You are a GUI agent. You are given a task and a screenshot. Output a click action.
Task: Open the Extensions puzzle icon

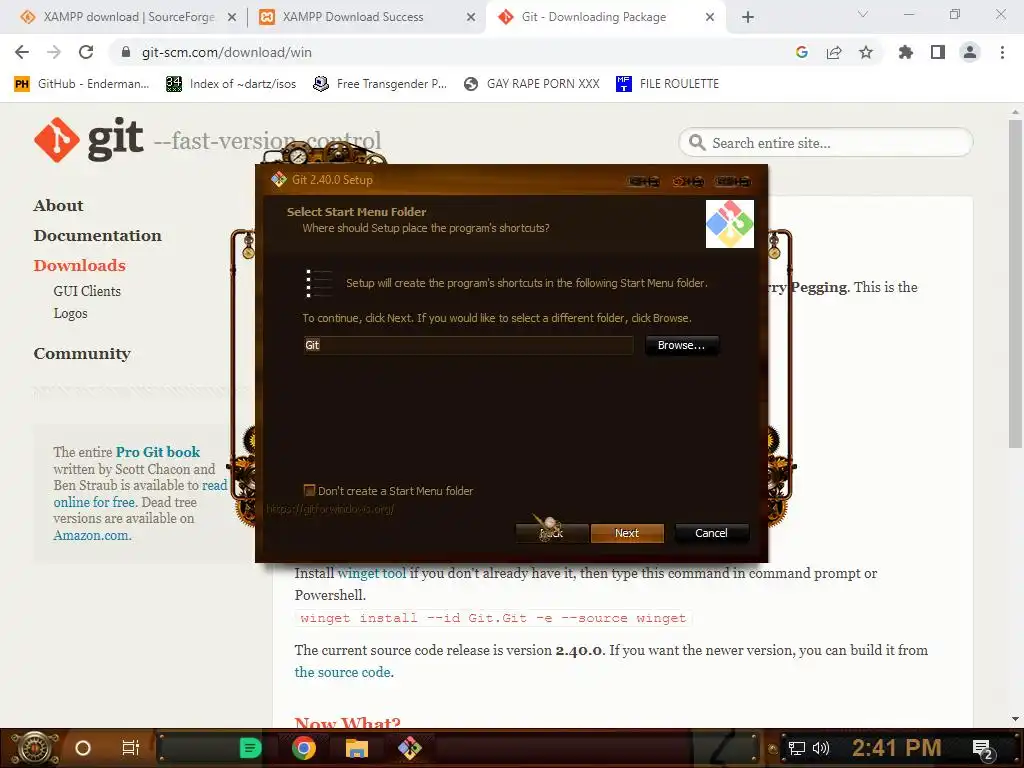tap(905, 52)
